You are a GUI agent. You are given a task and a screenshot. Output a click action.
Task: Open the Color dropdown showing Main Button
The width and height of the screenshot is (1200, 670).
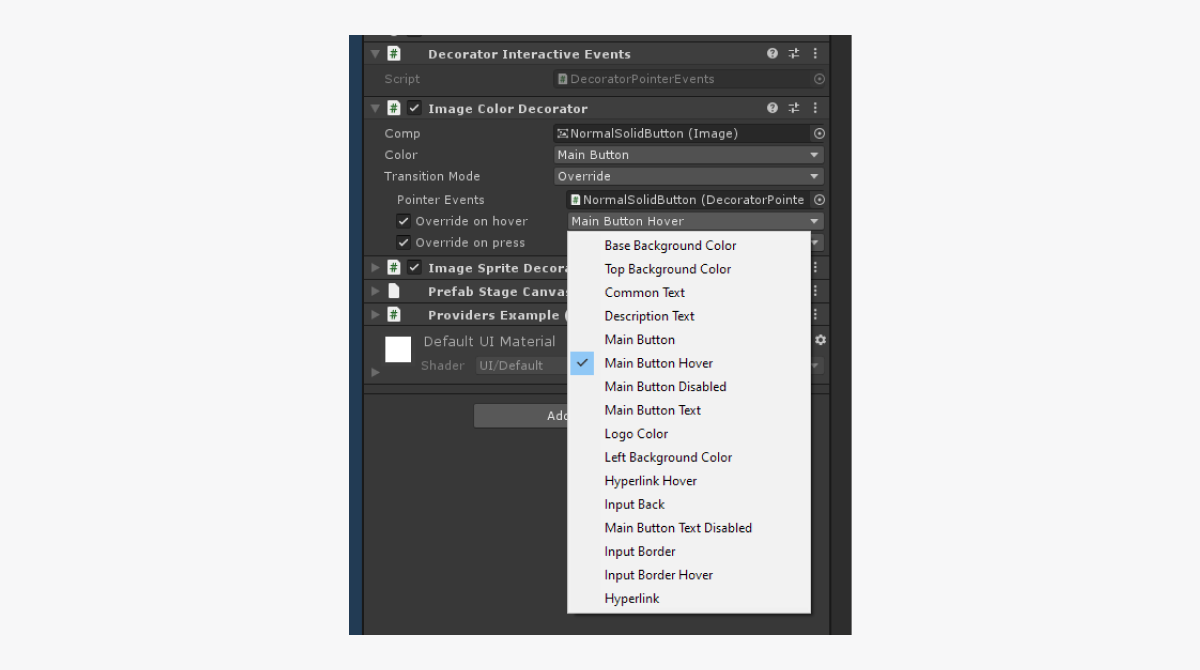[x=689, y=155]
